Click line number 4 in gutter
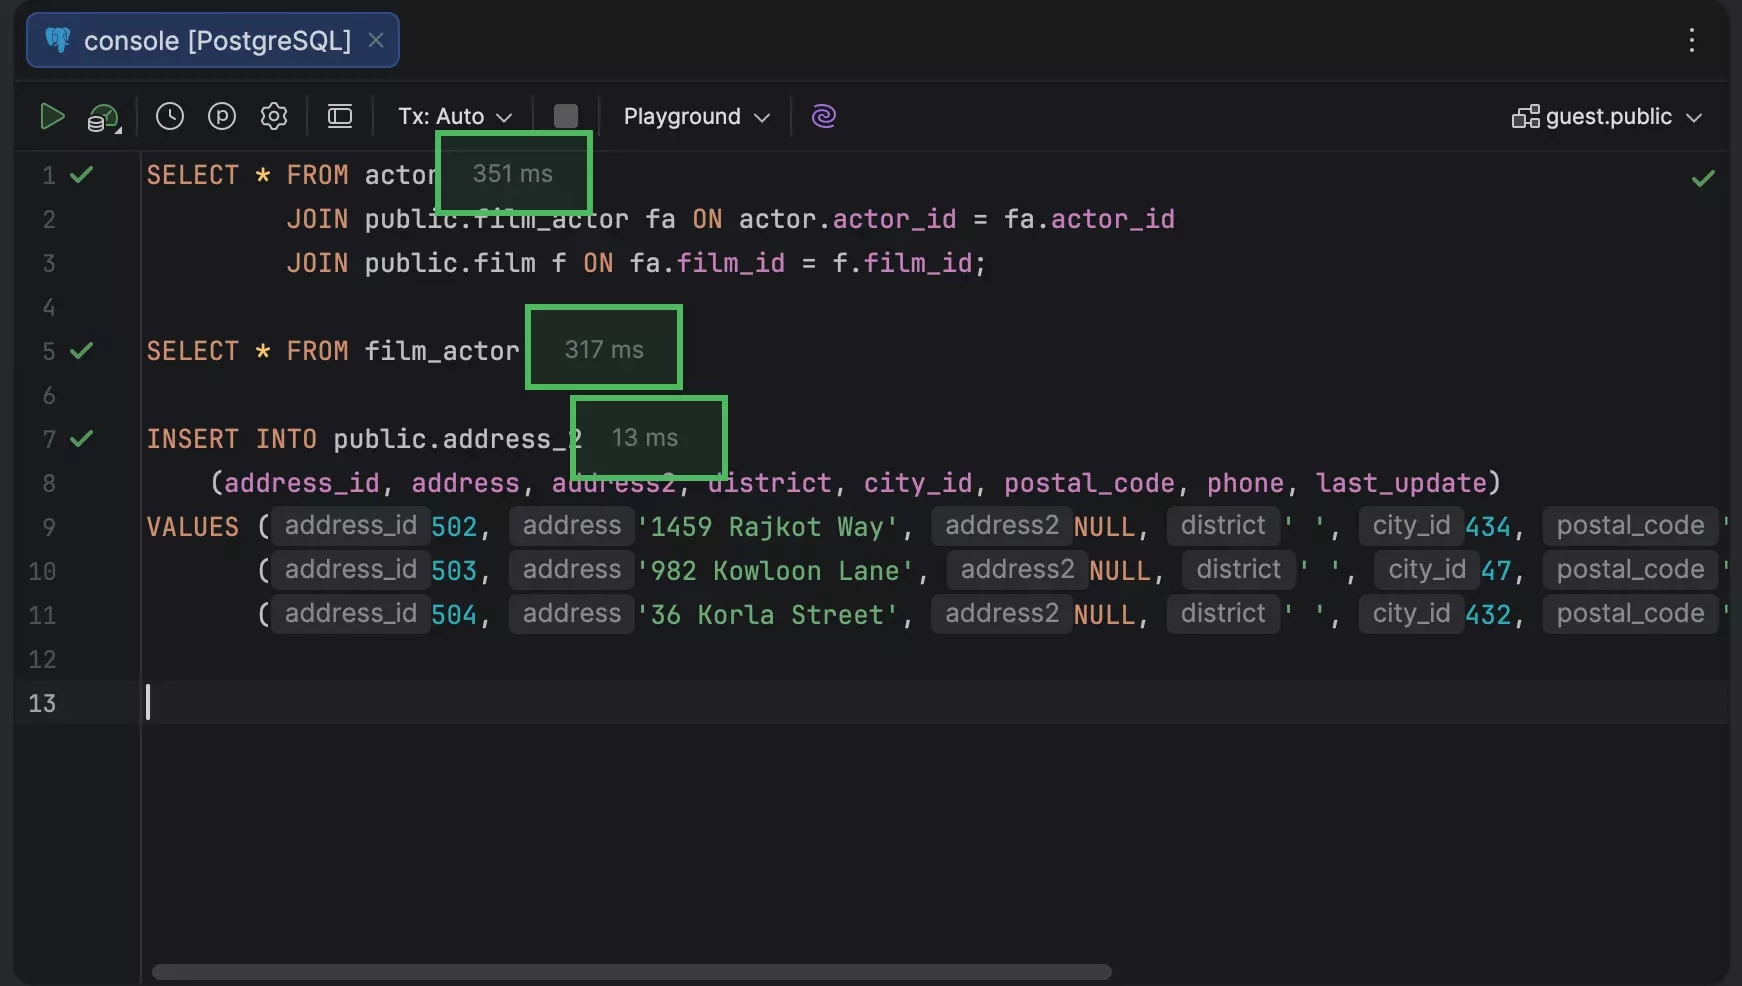This screenshot has width=1742, height=986. tap(48, 307)
